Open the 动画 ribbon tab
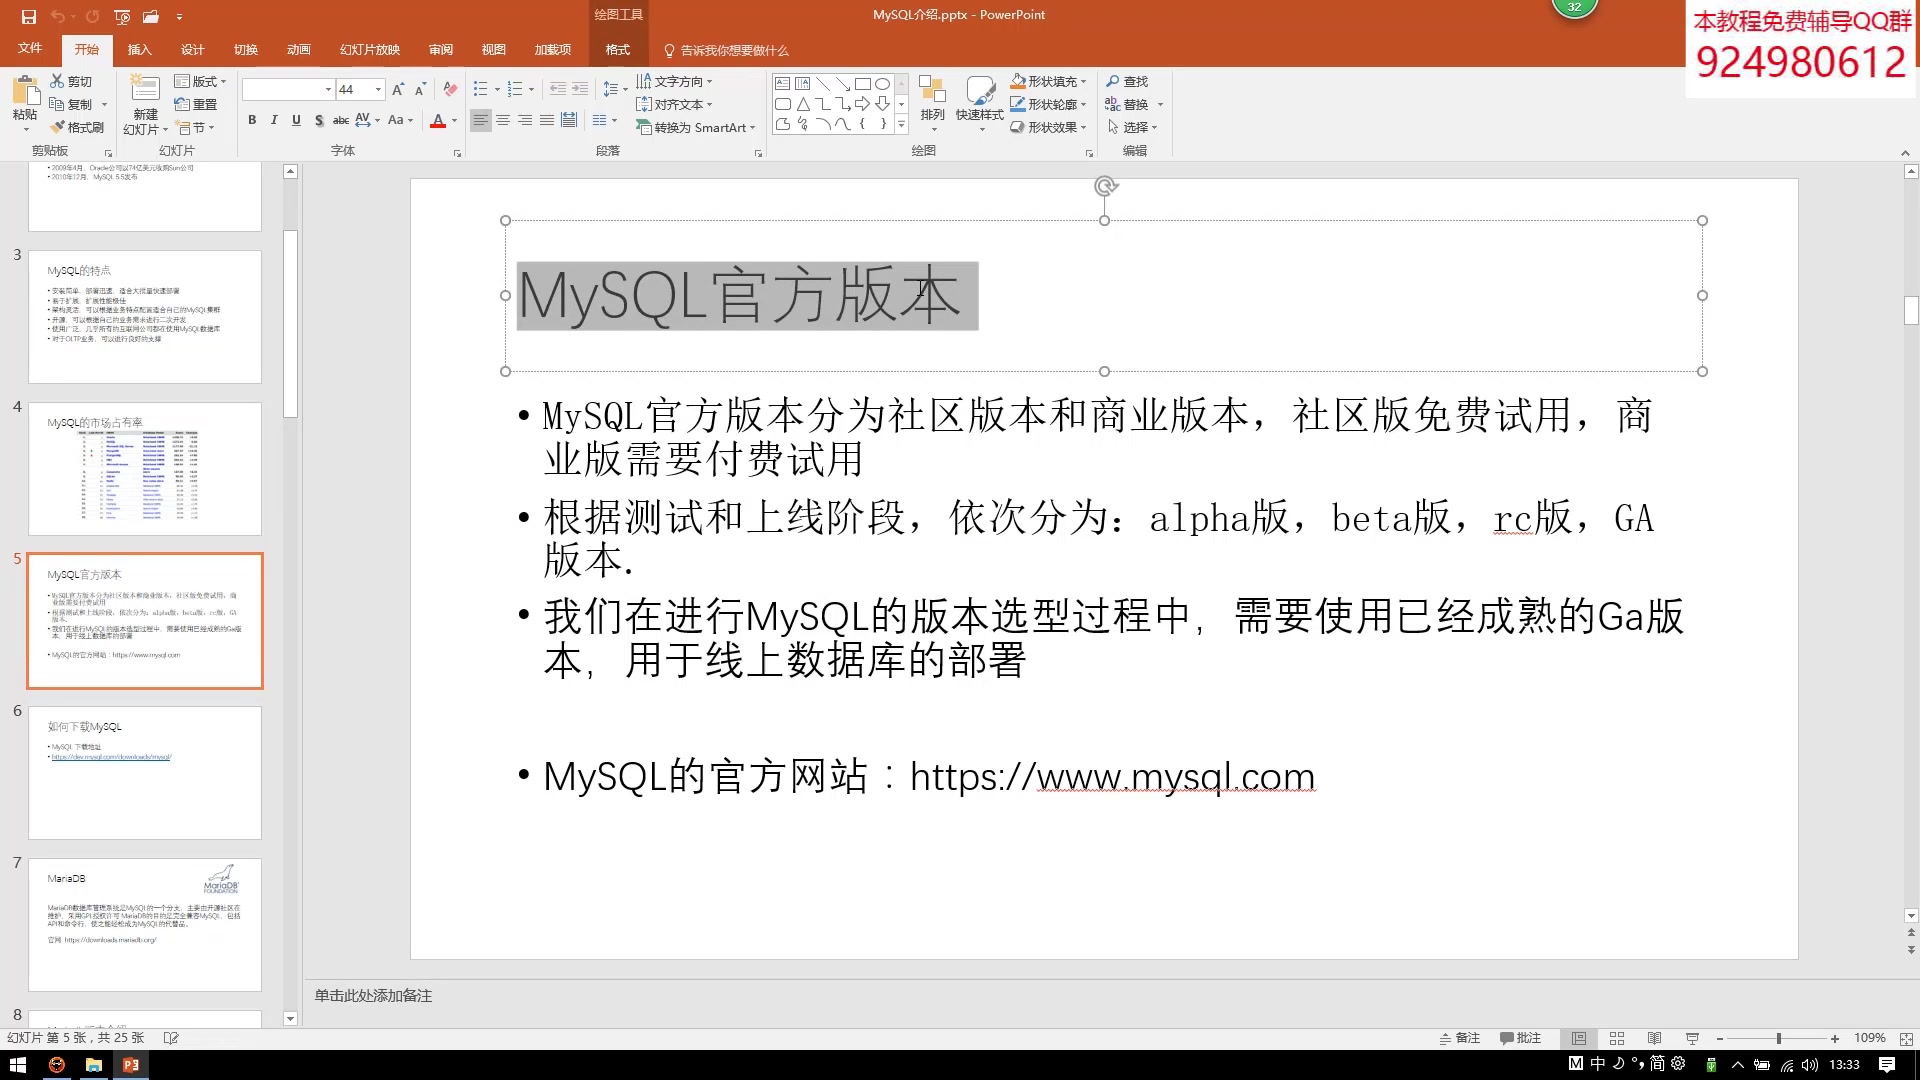The height and width of the screenshot is (1080, 1920). pyautogui.click(x=298, y=50)
